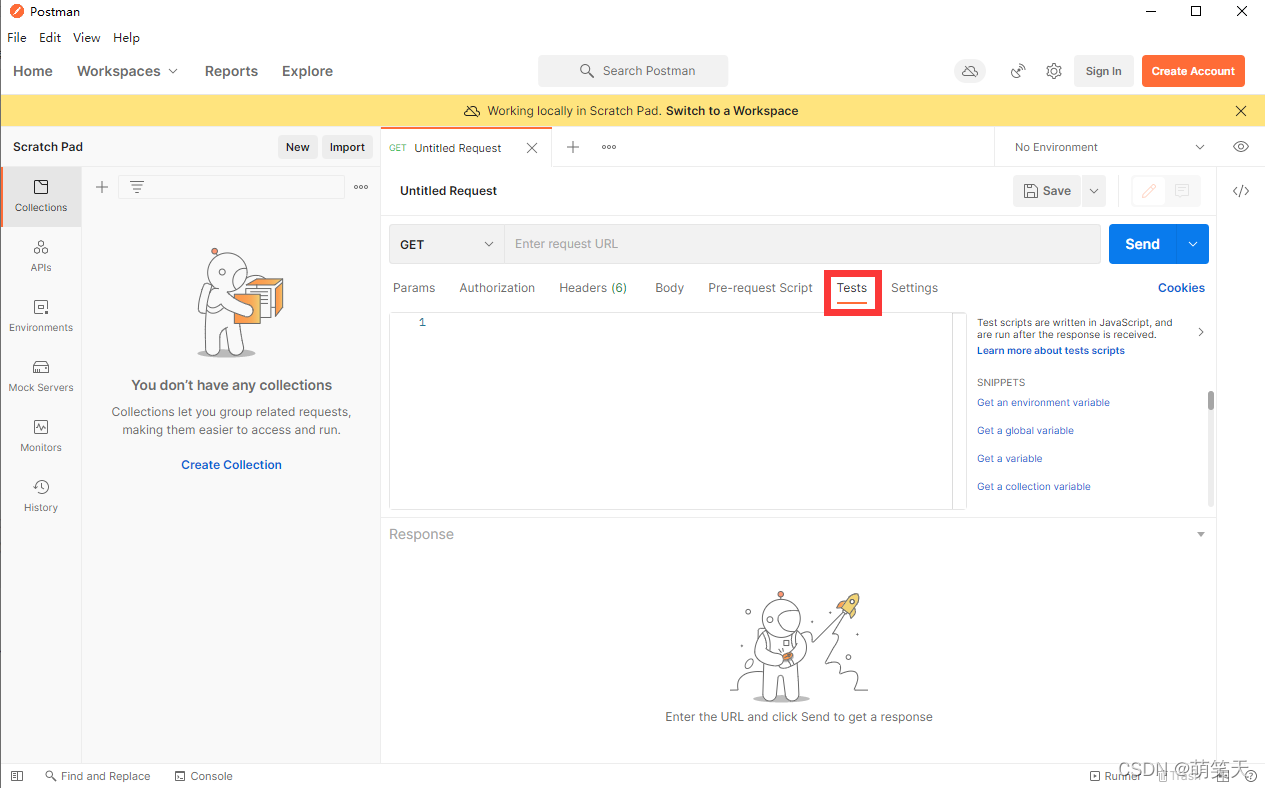Click the Create Account button
Image resolution: width=1265 pixels, height=788 pixels.
(x=1193, y=71)
